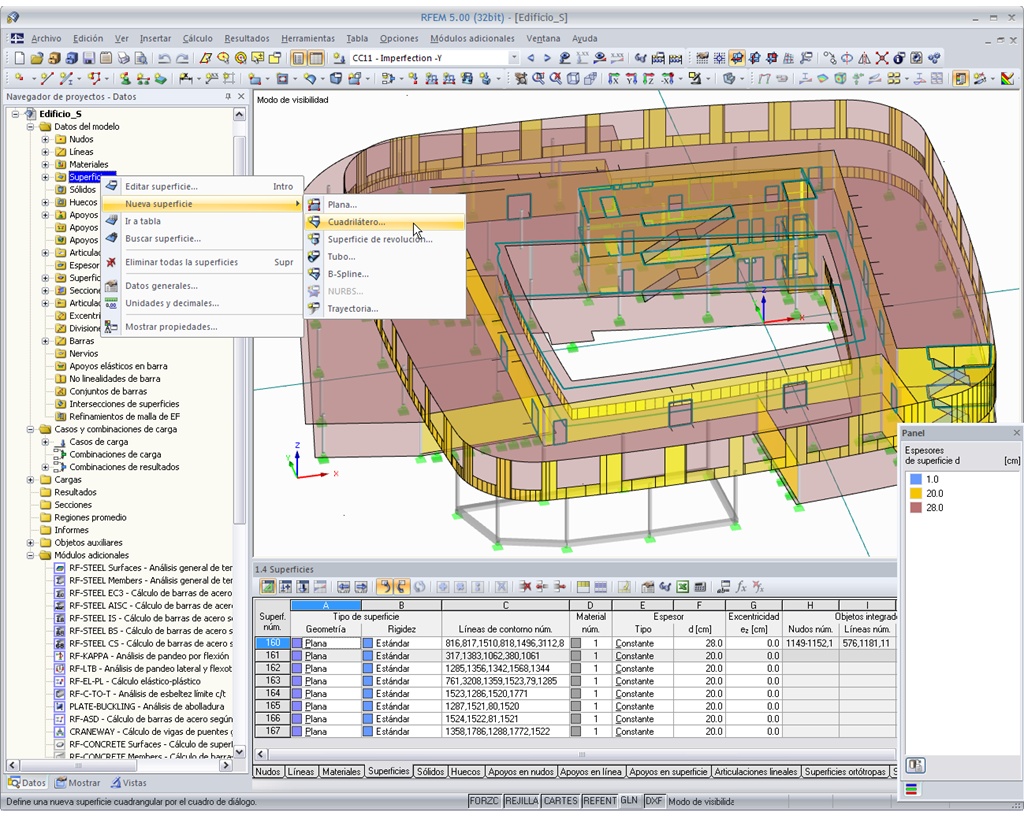Click the 20.0 yellow thickness color swatch
Viewport: 1024px width, 819px height.
point(916,494)
